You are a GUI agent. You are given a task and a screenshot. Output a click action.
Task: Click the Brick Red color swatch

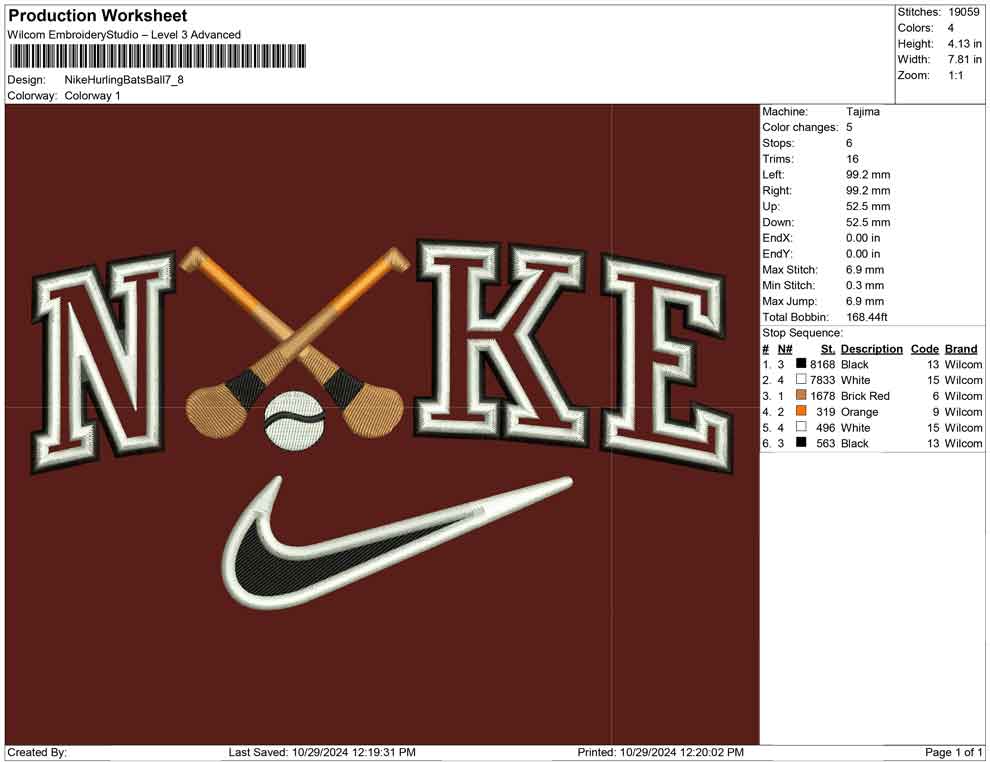[x=801, y=395]
